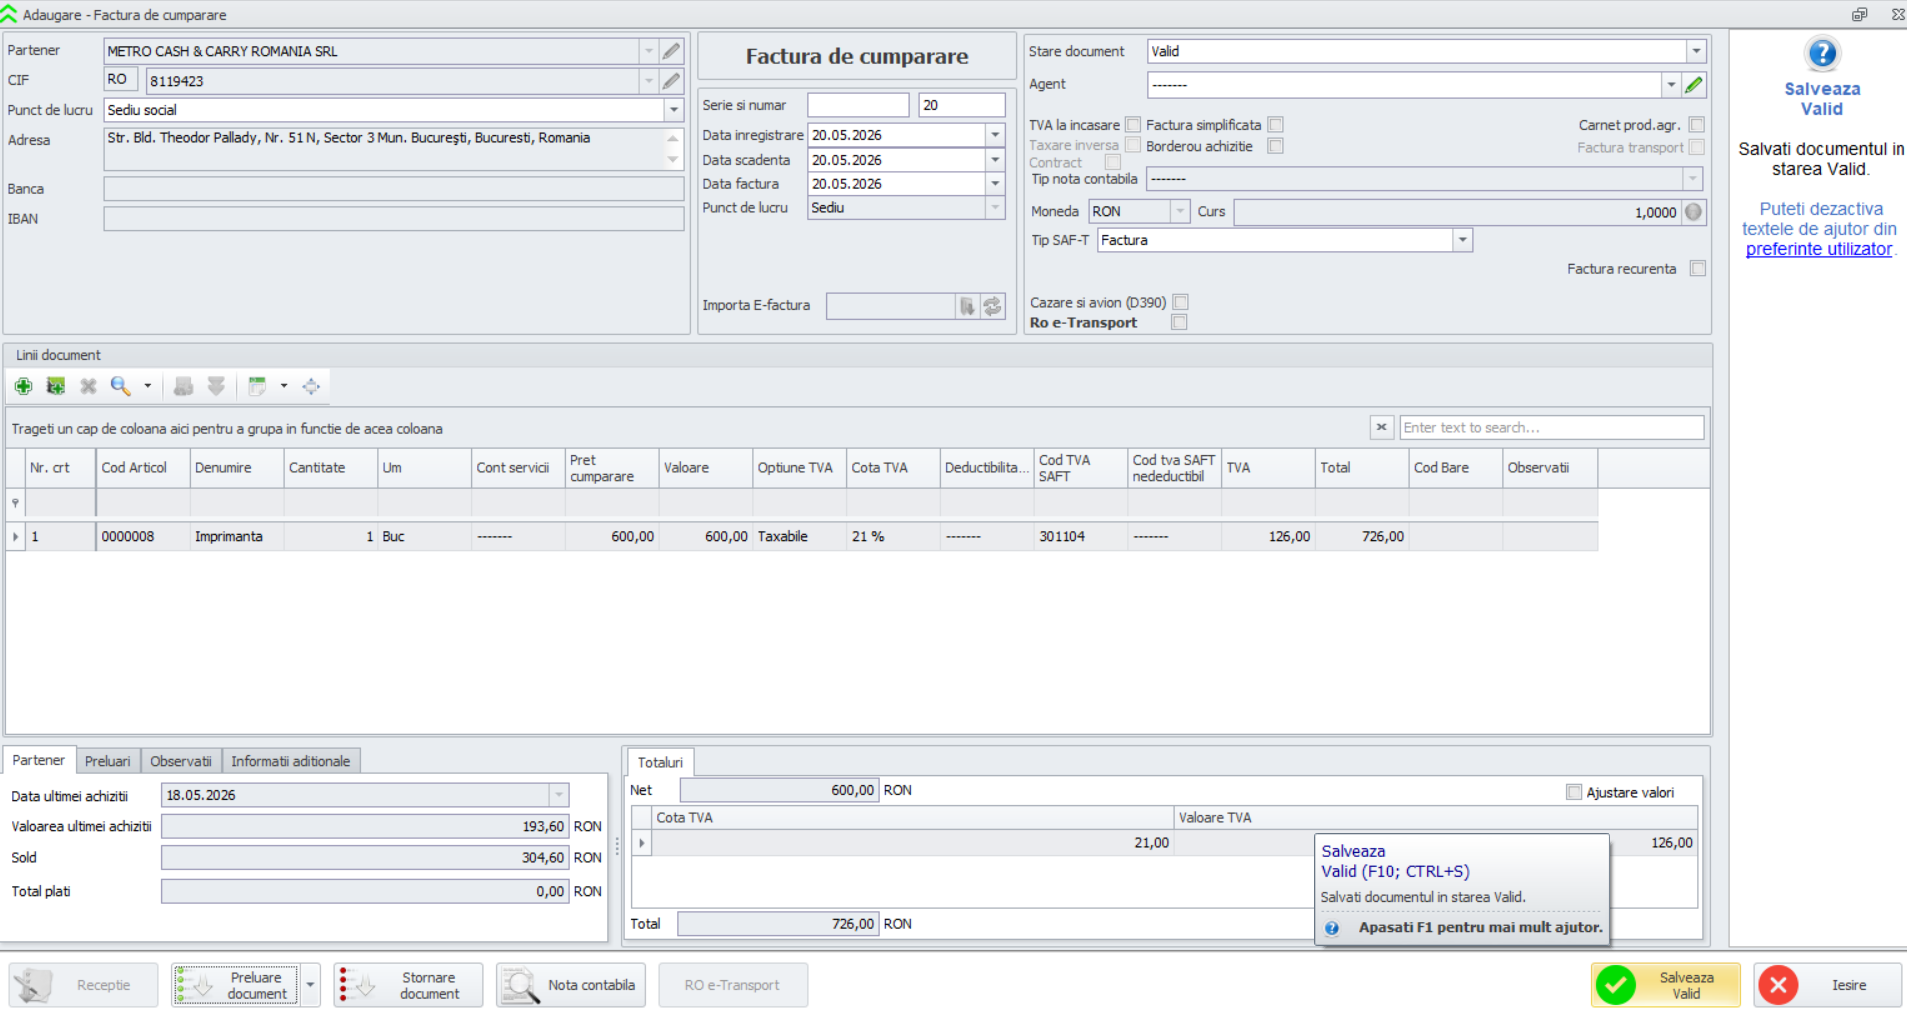Open the Data inregistrare date picker
The image size is (1907, 1010).
tap(995, 135)
